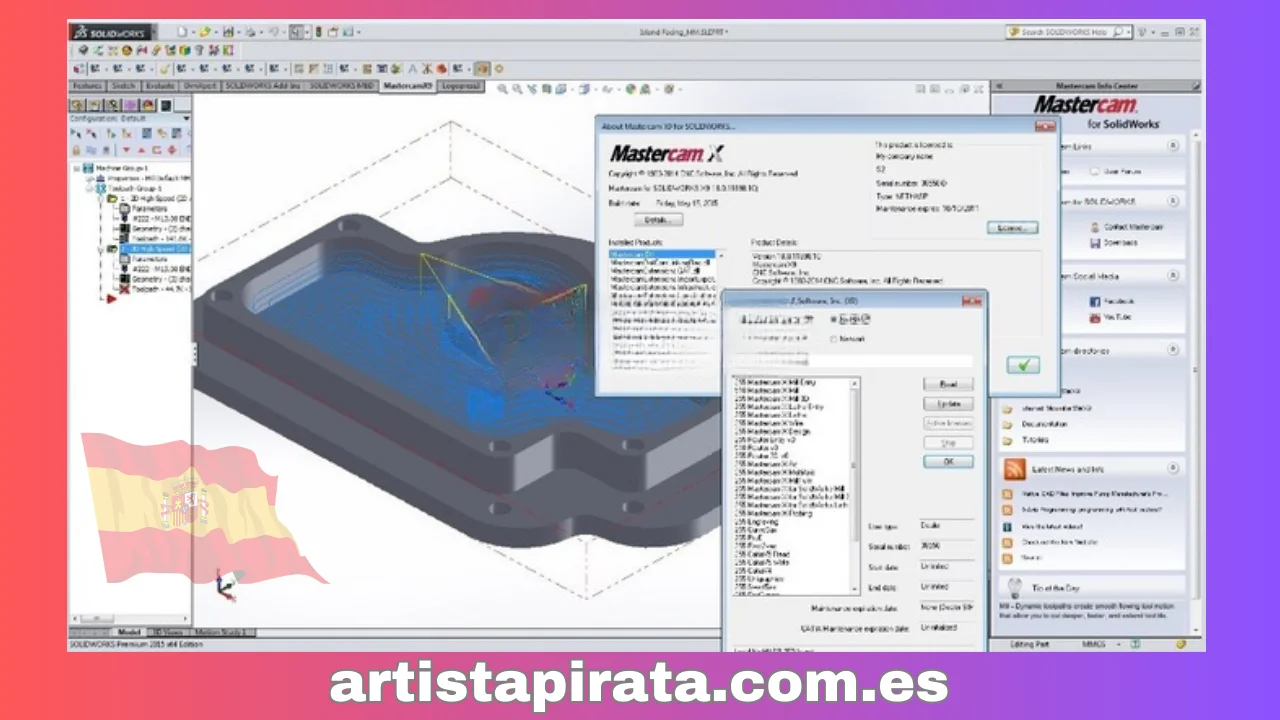Select Mastercam X Mill Entry in license list
This screenshot has width=1280, height=720.
pyautogui.click(x=775, y=382)
